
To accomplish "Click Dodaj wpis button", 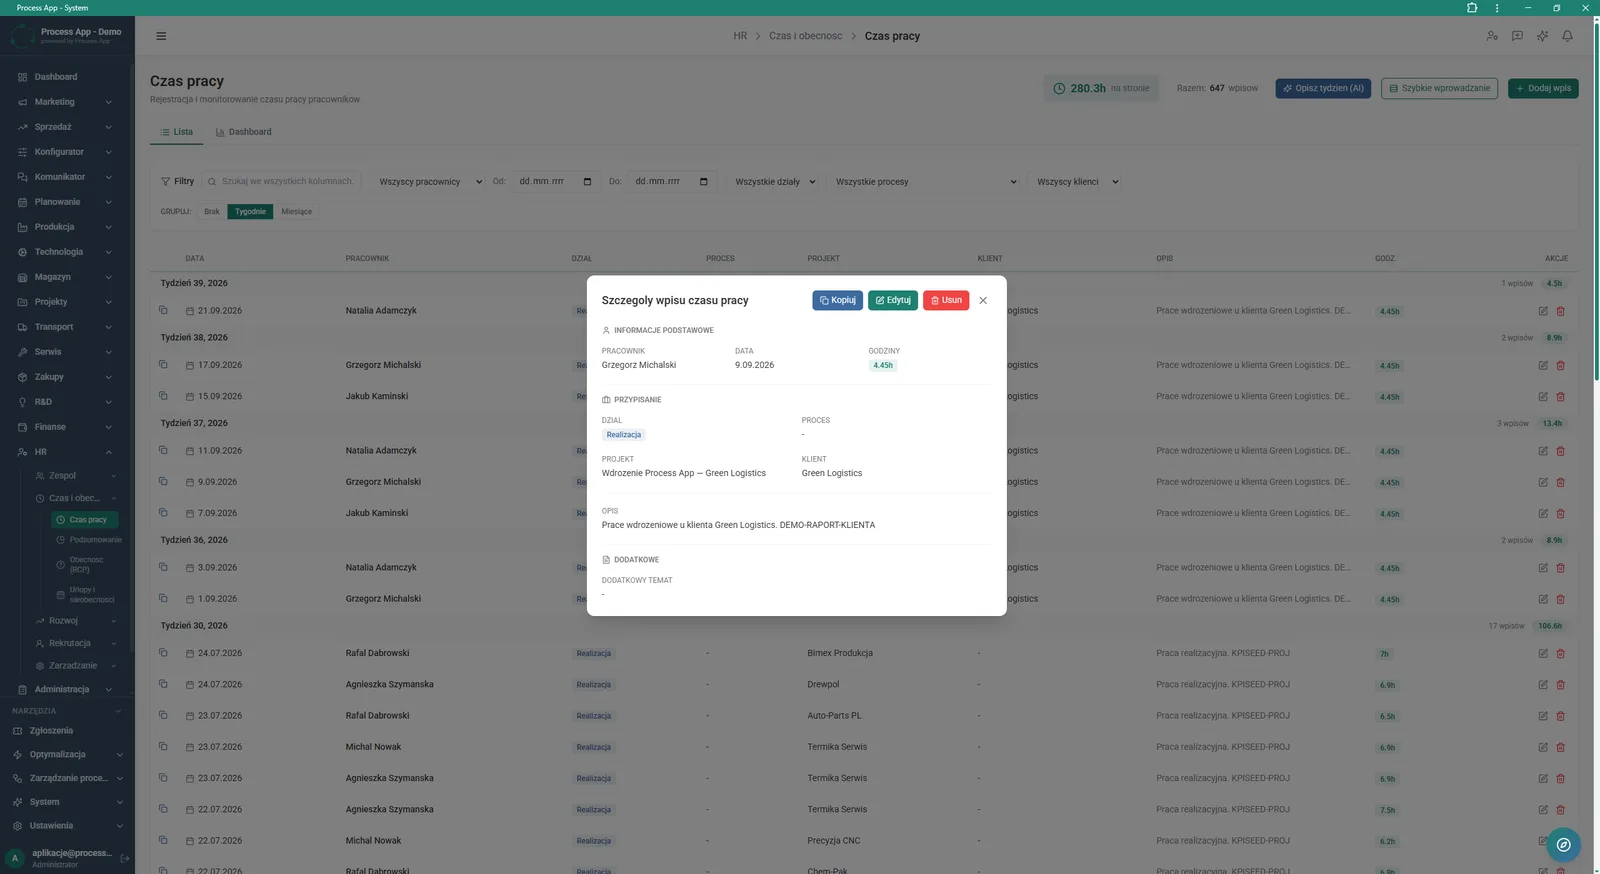I will 1543,88.
